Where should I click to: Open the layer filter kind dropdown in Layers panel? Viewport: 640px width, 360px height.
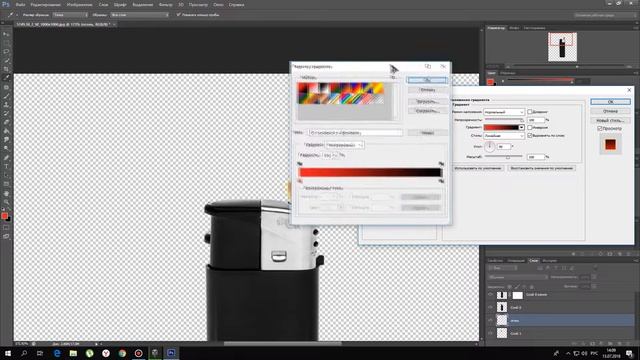coord(502,268)
